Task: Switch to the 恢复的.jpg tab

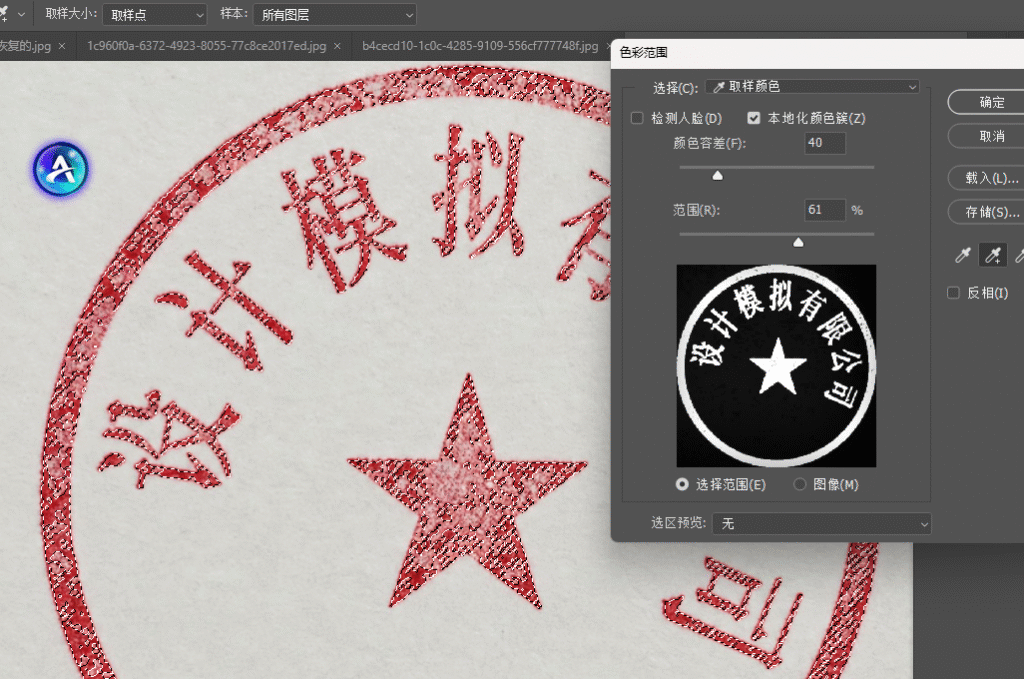Action: [x=25, y=46]
